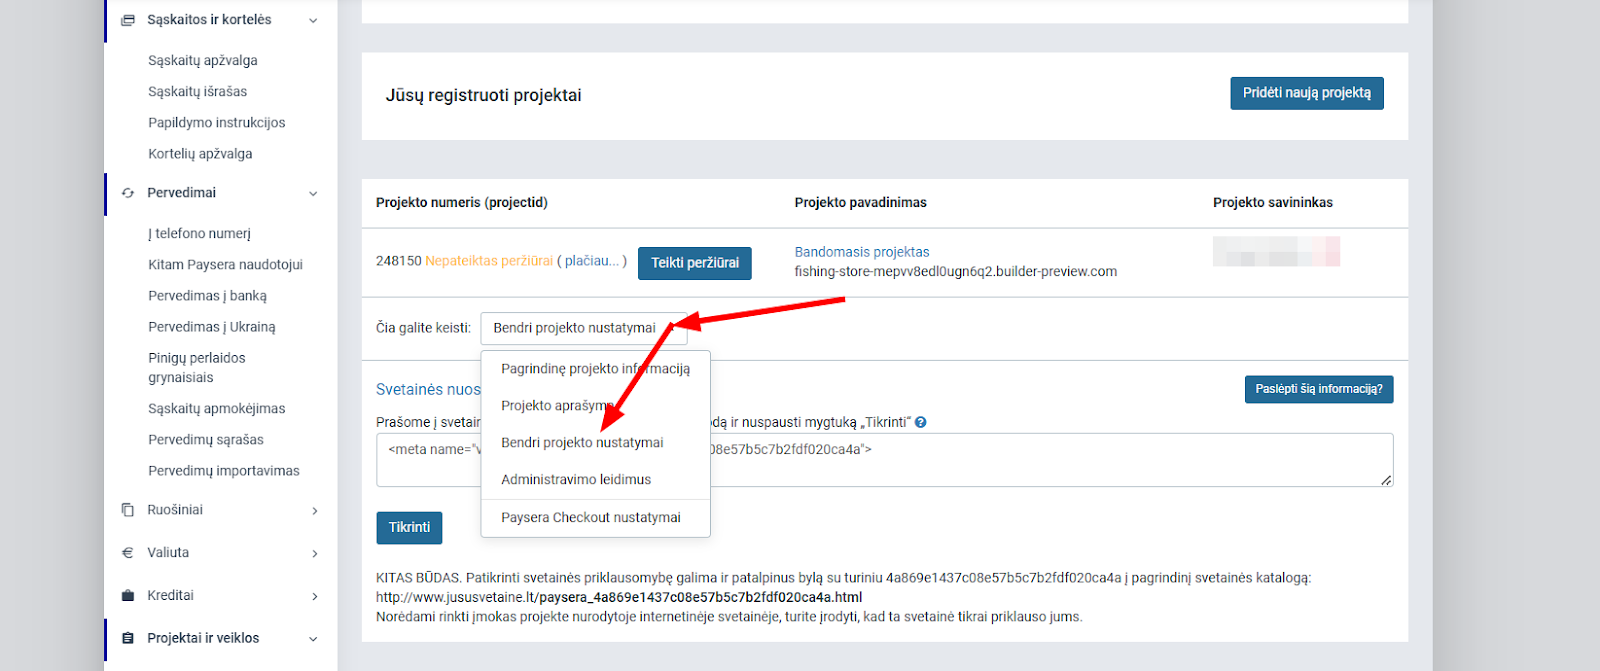Viewport: 1600px width, 671px height.
Task: Open the Bendri projekto nustatymai dropdown
Action: pyautogui.click(x=583, y=328)
